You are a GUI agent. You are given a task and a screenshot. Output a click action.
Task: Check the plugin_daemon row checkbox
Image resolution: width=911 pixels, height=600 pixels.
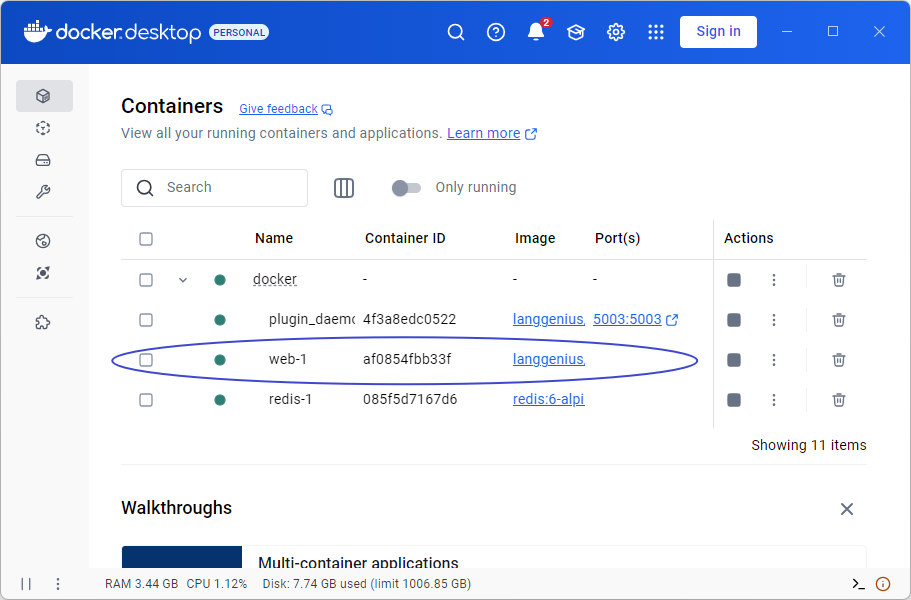[146, 320]
